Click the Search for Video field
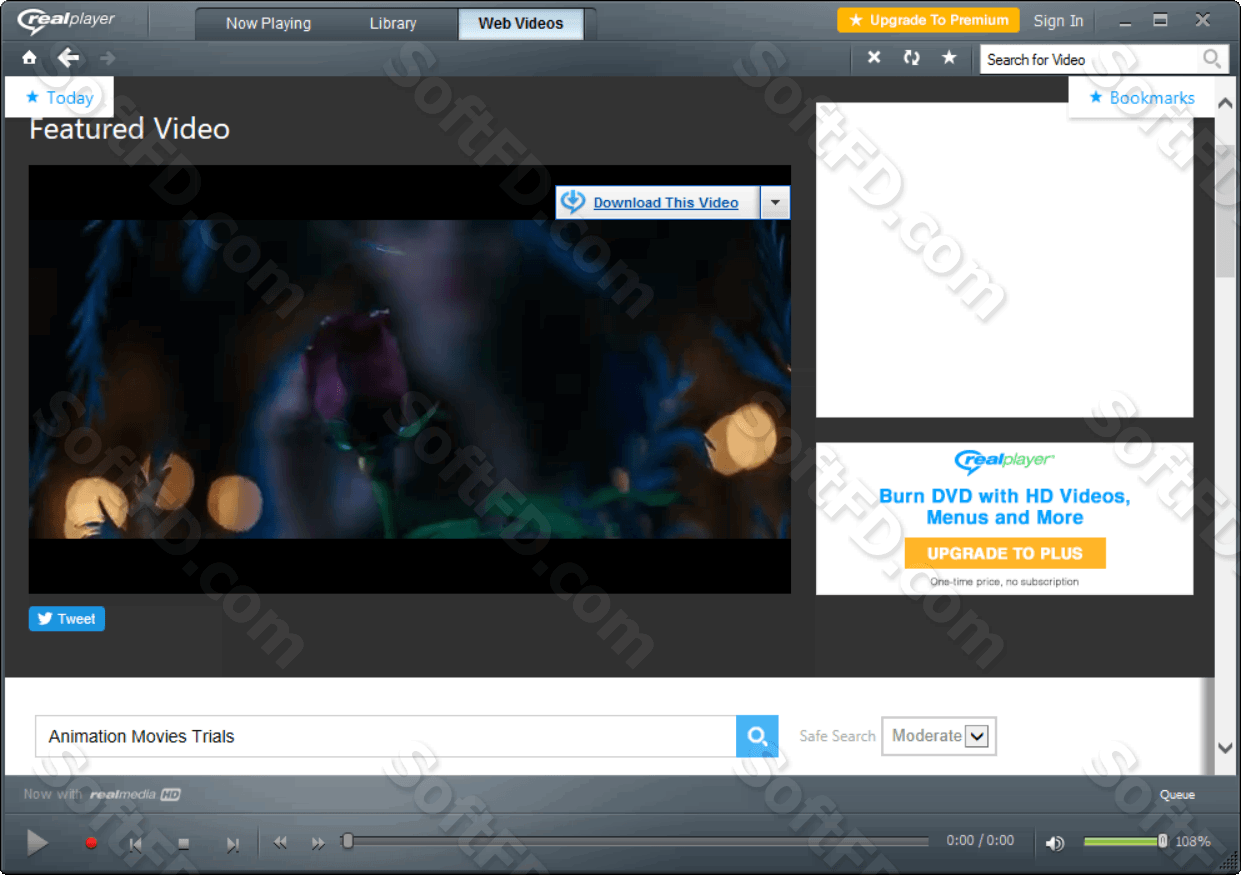This screenshot has height=875, width=1241. [1091, 59]
